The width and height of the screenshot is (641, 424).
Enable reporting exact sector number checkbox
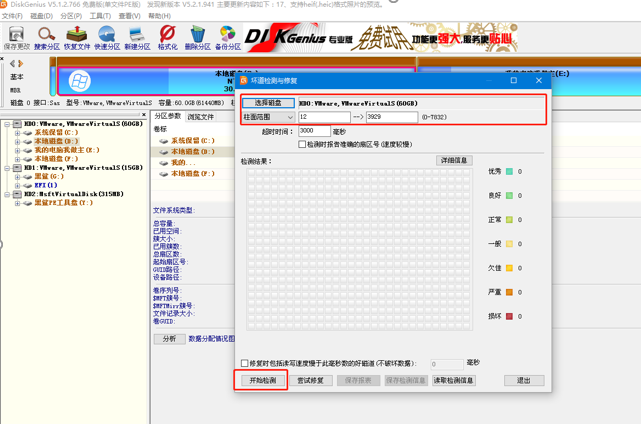[x=303, y=144]
